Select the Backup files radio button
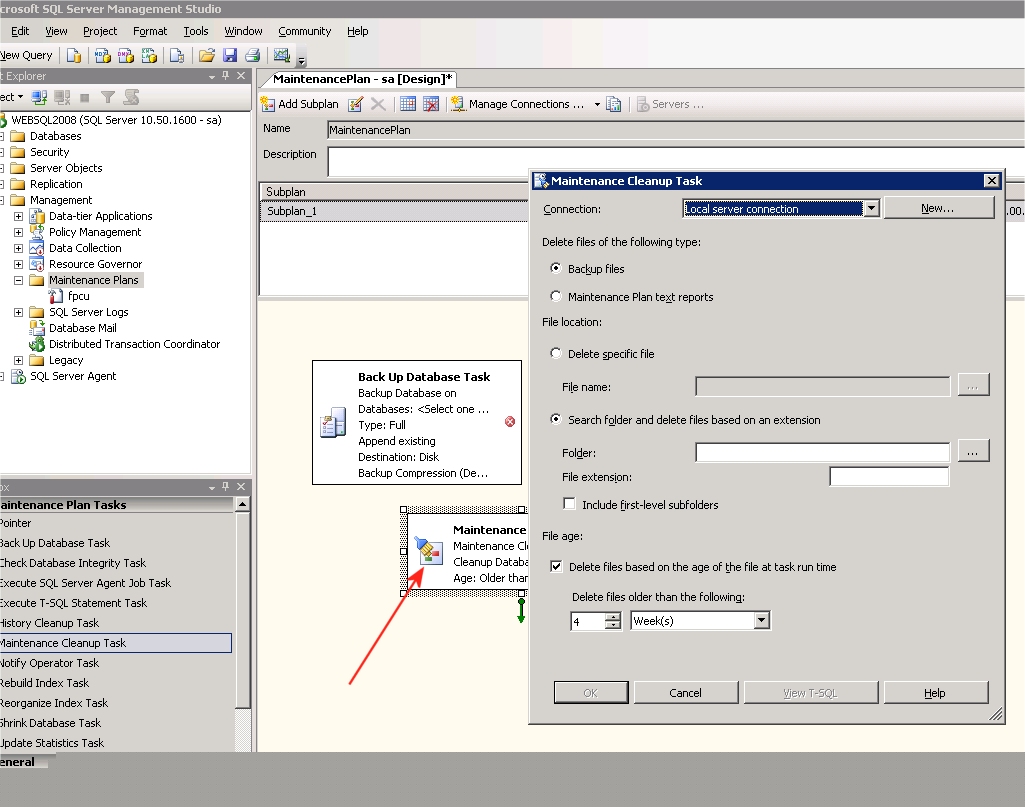This screenshot has height=807, width=1025. pos(556,268)
